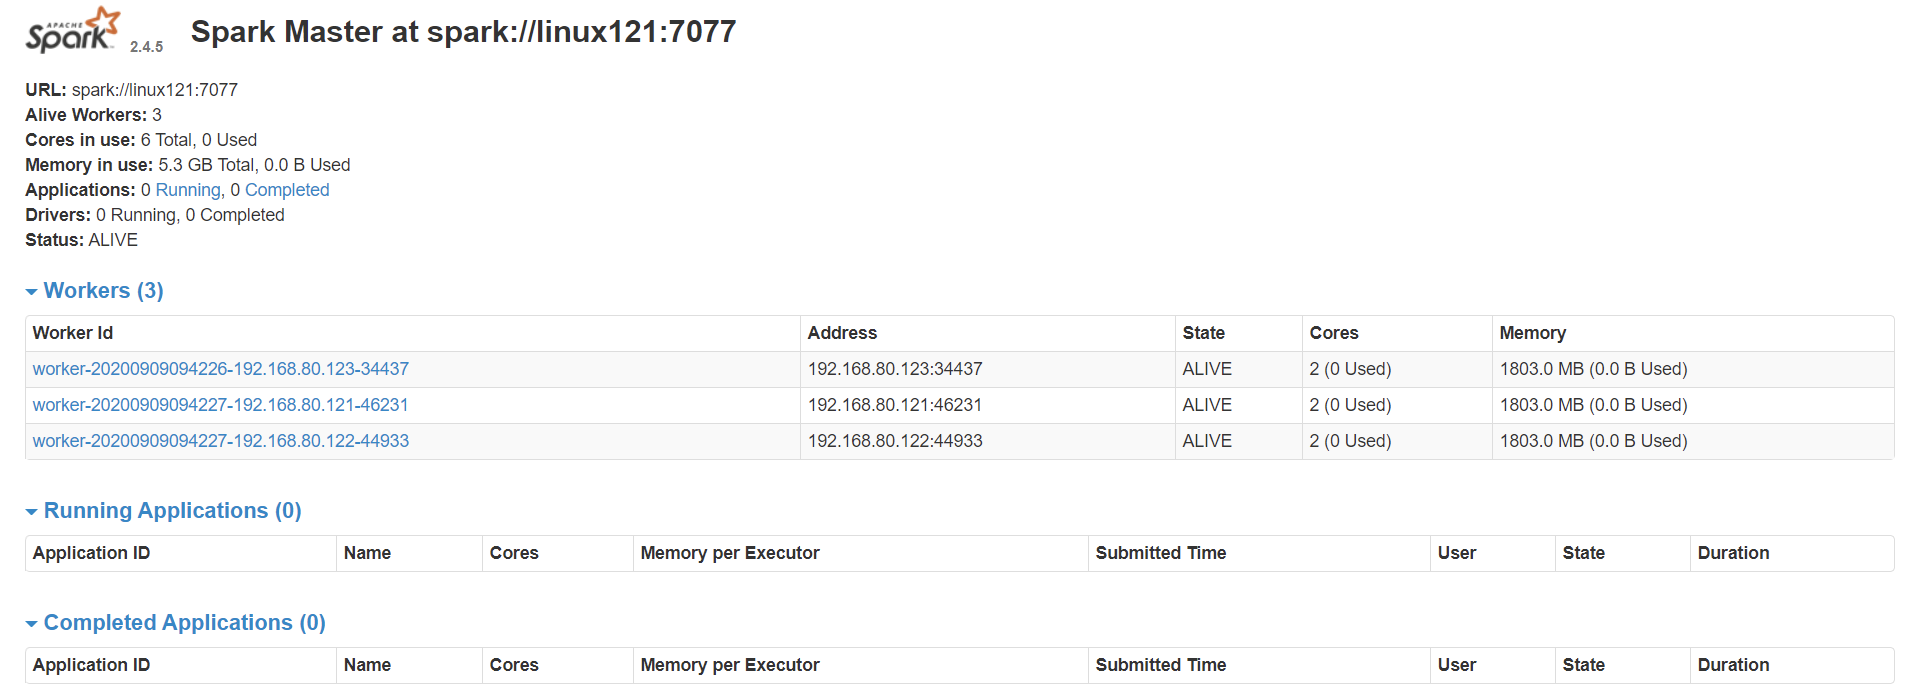Click Memory per Executor header under Completed Applications

click(730, 665)
